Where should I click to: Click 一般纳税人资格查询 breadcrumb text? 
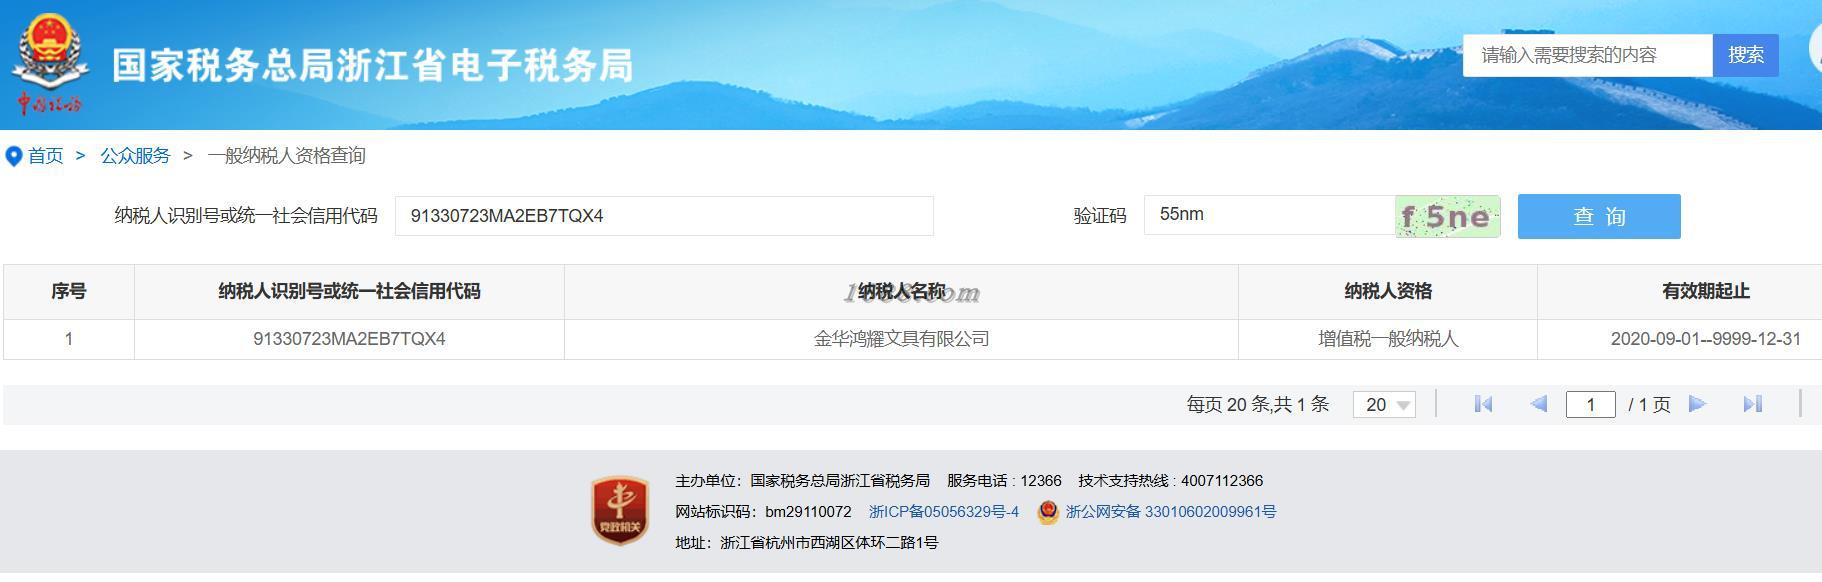[x=286, y=156]
